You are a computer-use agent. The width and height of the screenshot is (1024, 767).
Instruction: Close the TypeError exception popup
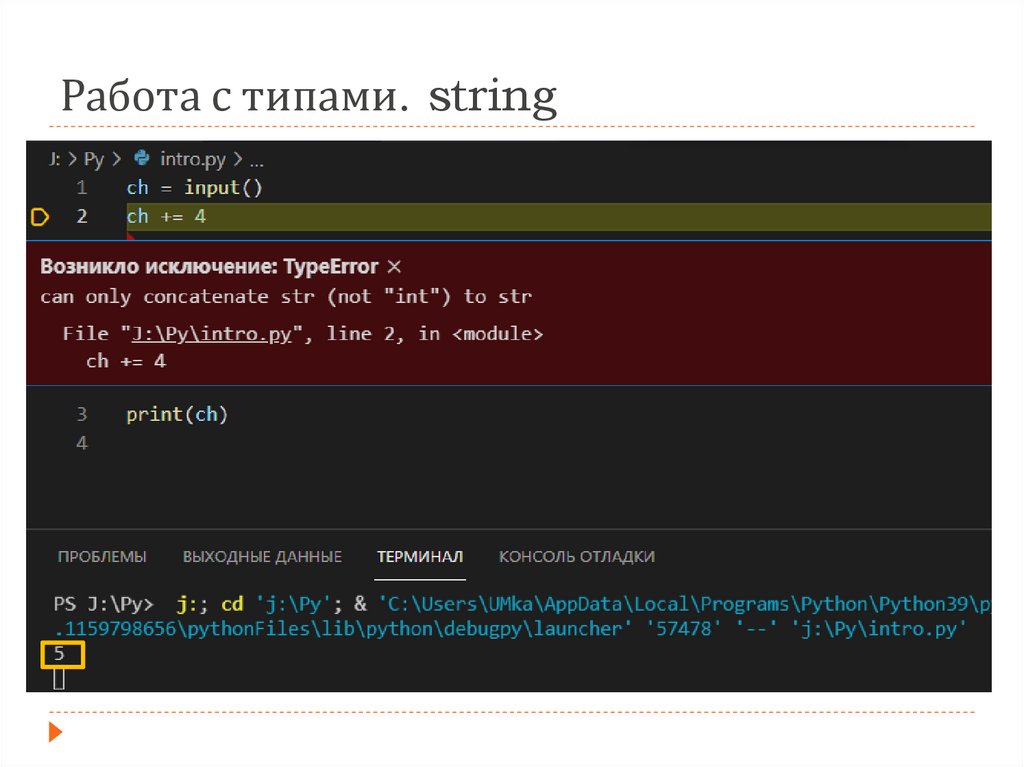[394, 267]
